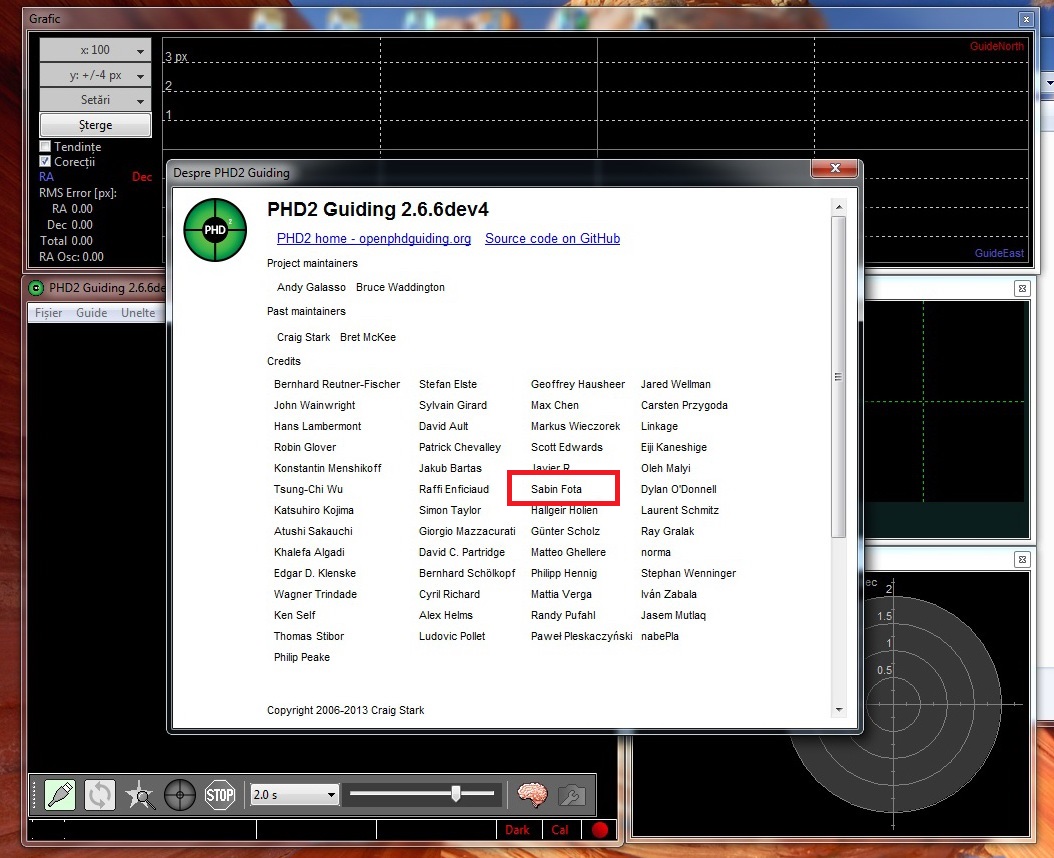
Task: Click the credit Sabin Fota
Action: tap(556, 489)
